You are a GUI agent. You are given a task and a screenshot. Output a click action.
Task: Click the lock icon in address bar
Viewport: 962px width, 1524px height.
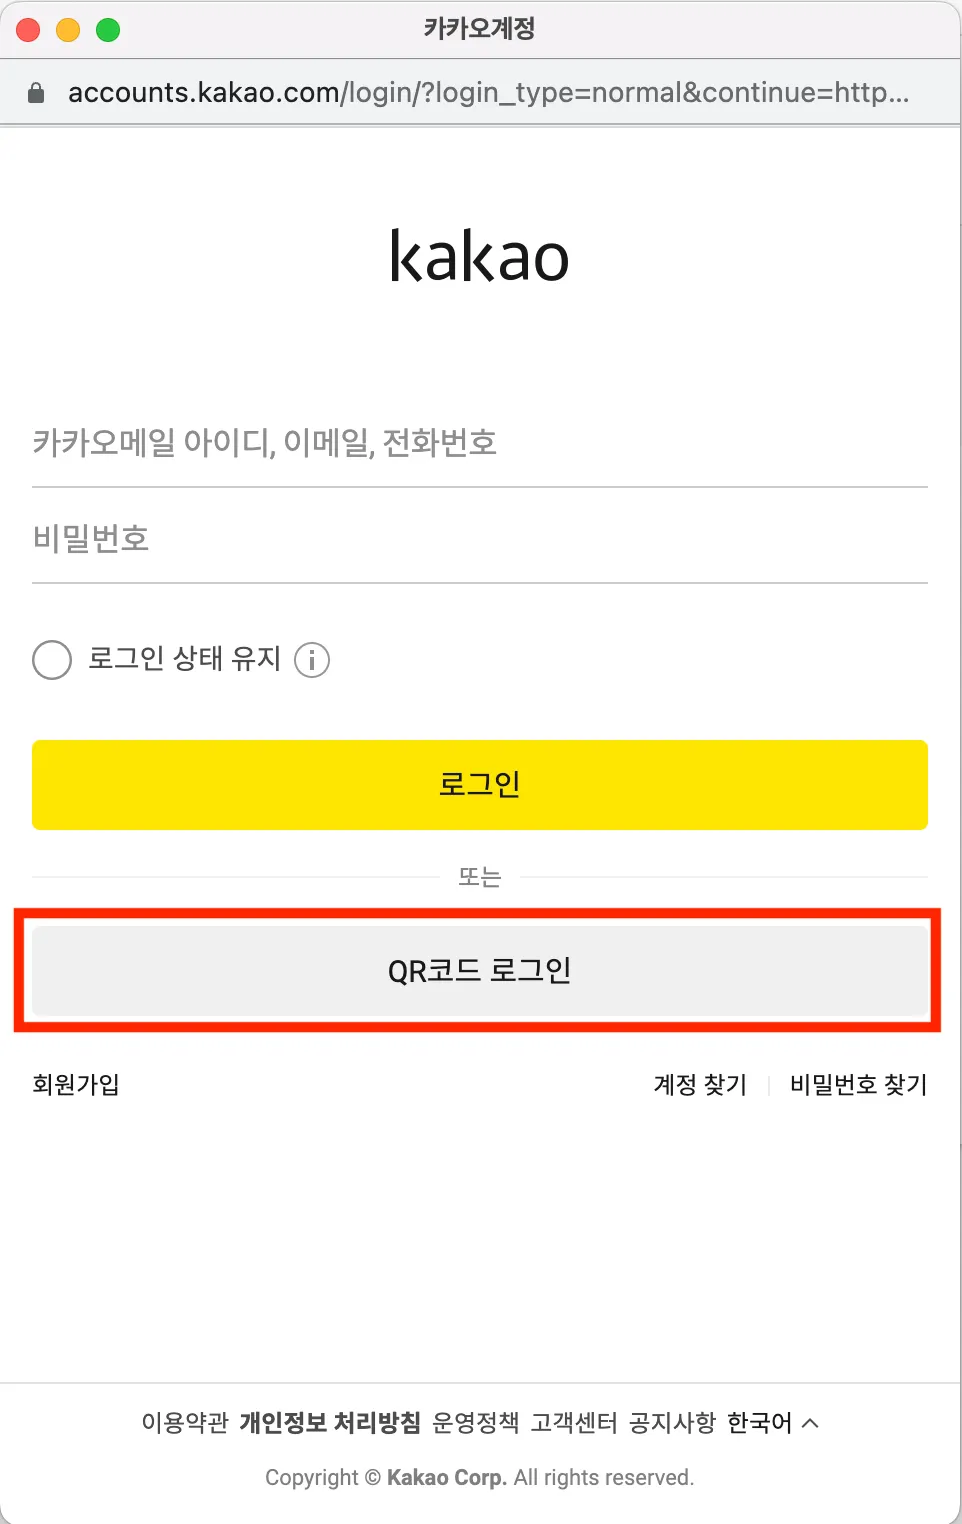36,93
